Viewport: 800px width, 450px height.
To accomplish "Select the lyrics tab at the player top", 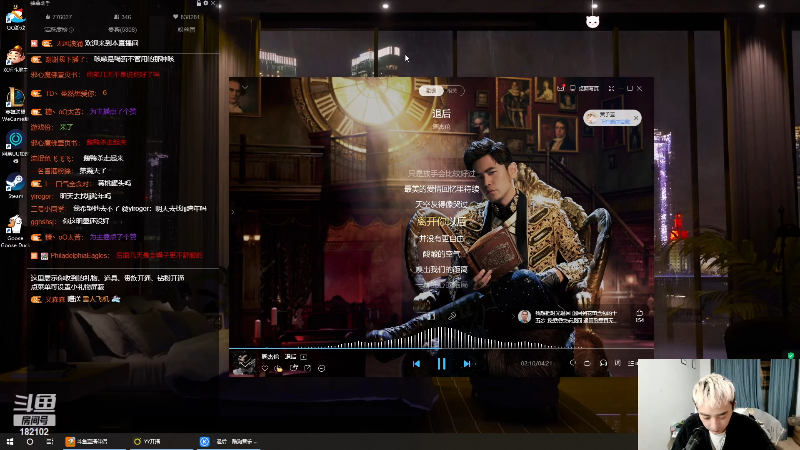I will [431, 90].
